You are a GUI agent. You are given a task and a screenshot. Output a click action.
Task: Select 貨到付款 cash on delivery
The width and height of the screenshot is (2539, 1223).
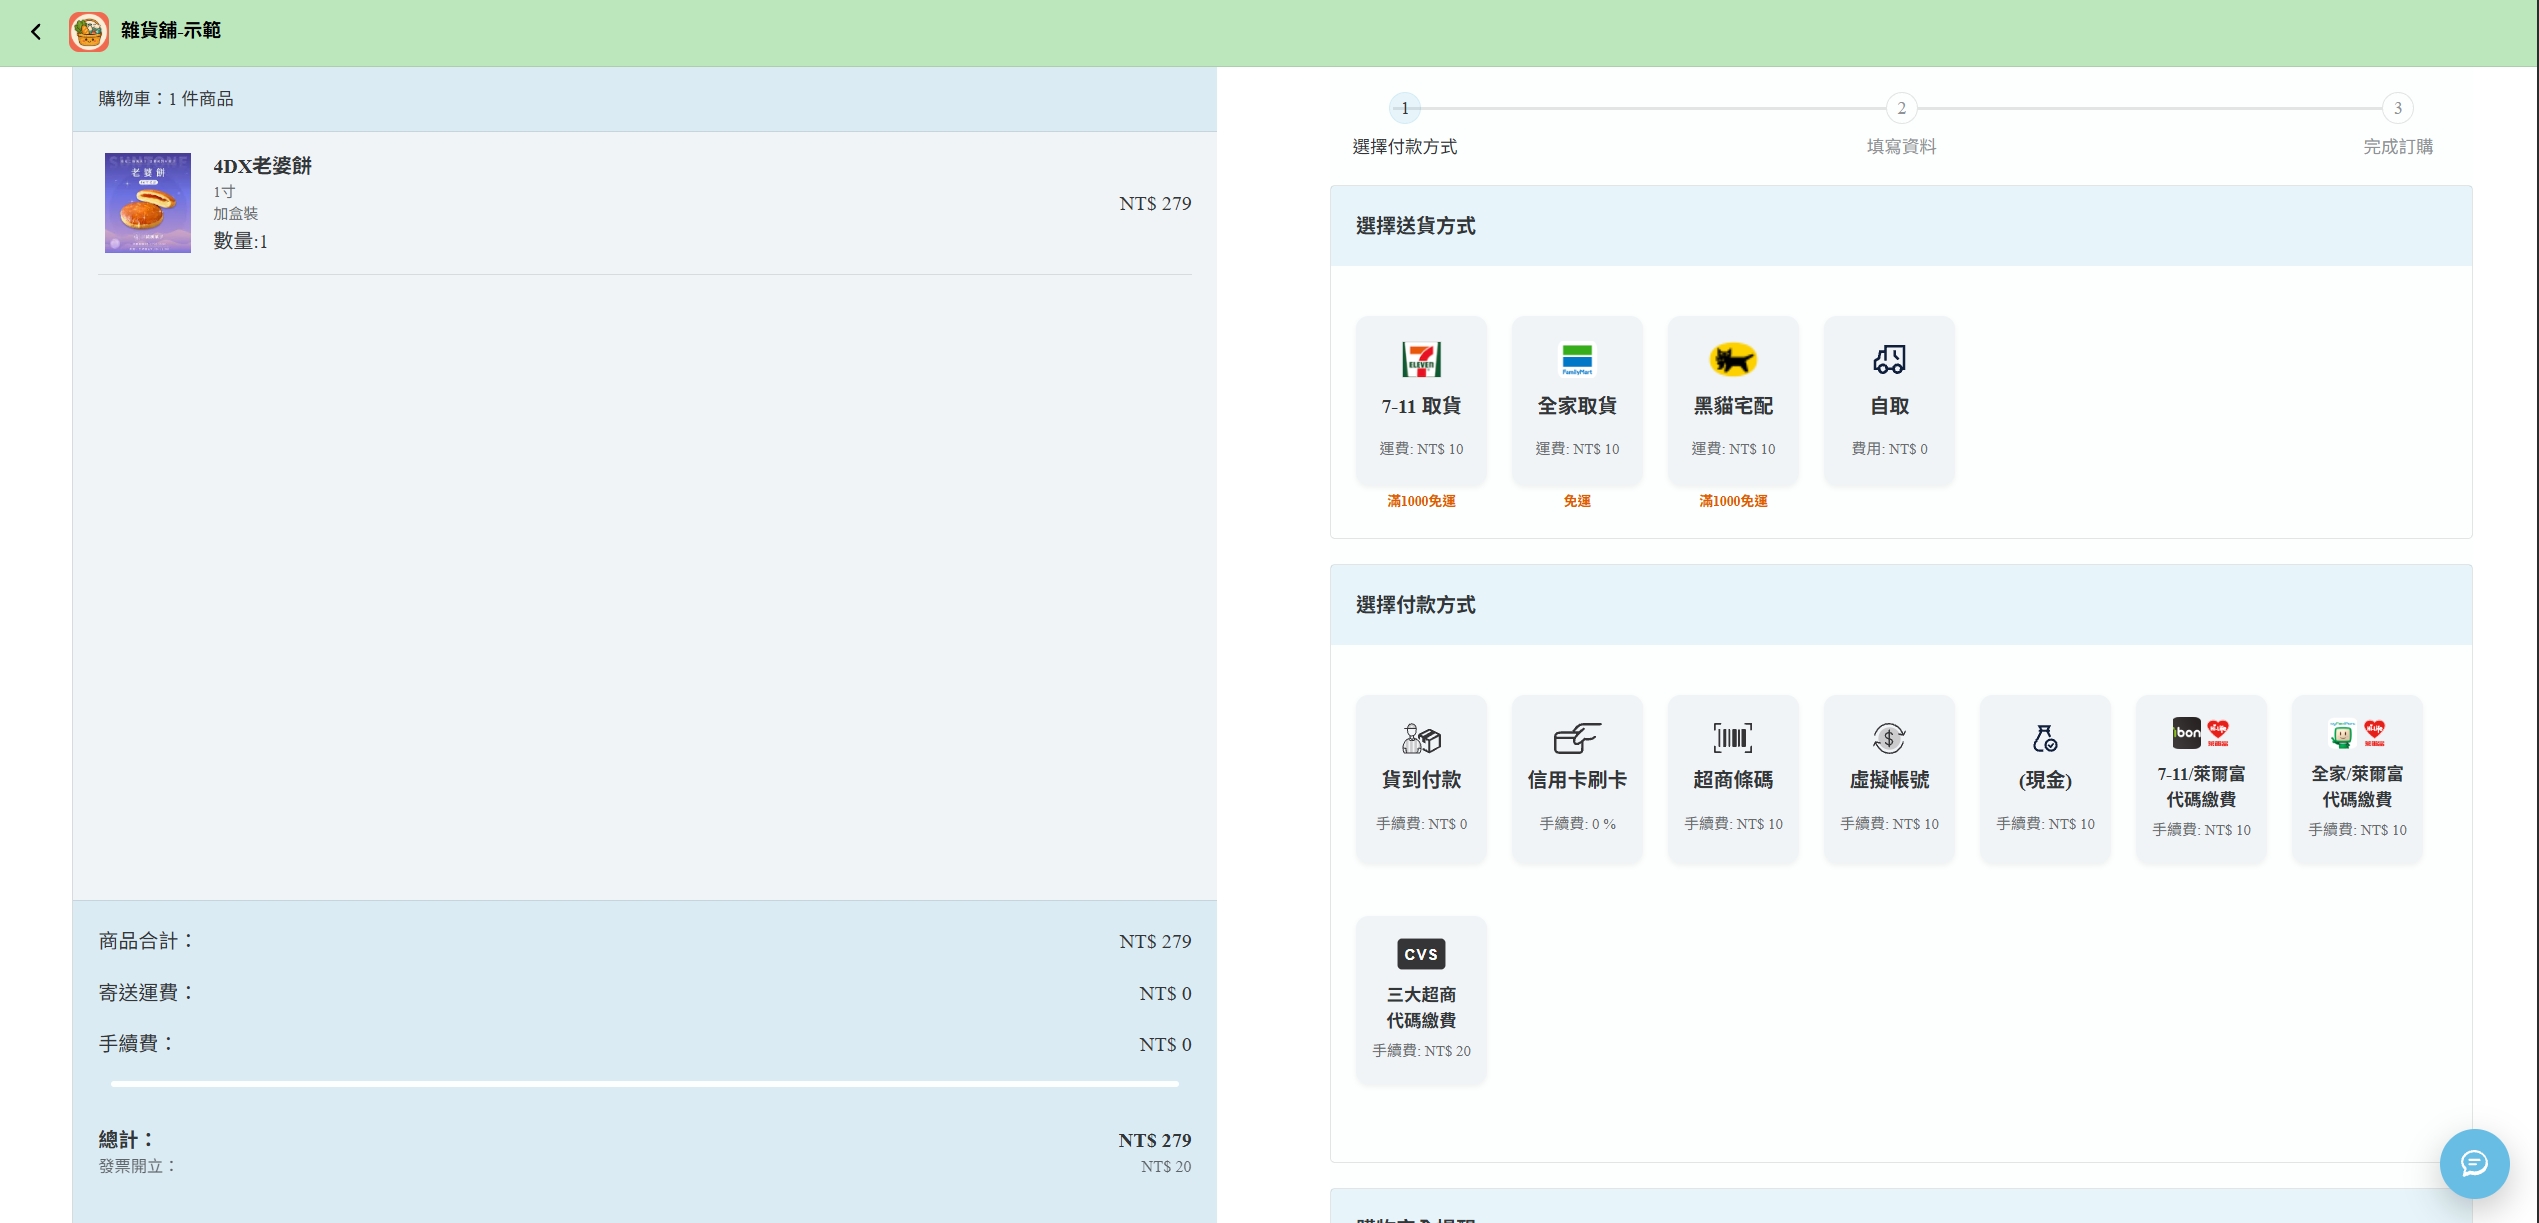[x=1421, y=778]
